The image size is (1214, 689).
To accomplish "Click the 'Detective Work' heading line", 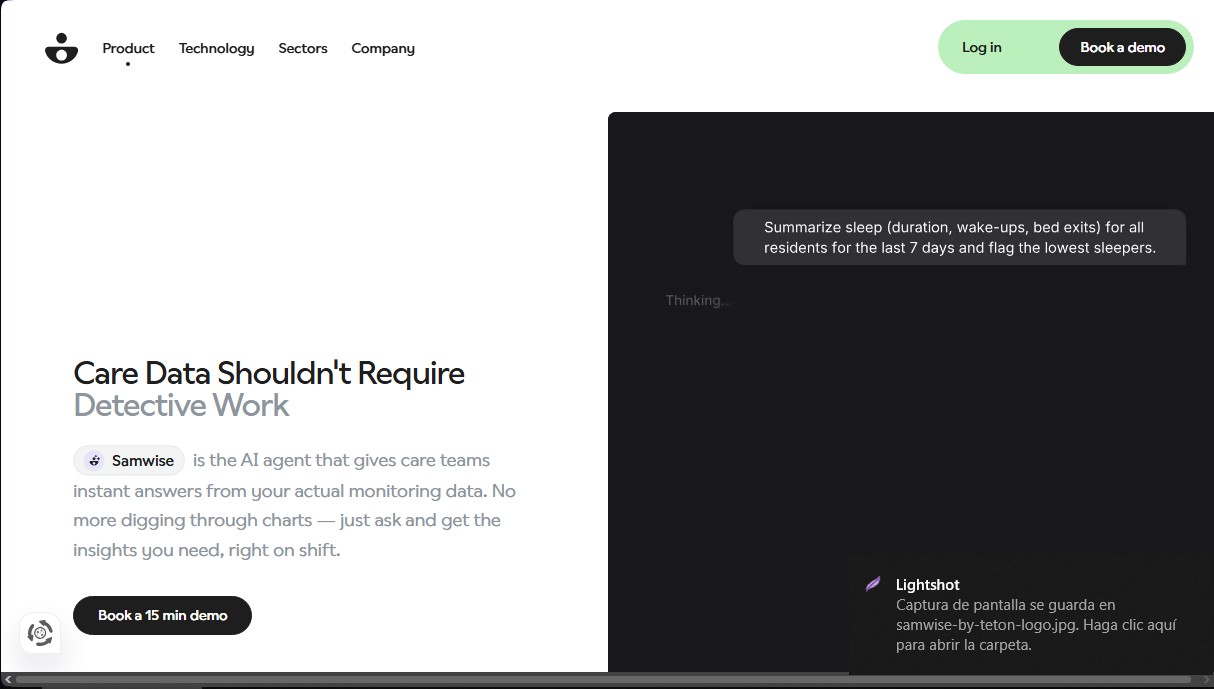I will click(x=181, y=405).
